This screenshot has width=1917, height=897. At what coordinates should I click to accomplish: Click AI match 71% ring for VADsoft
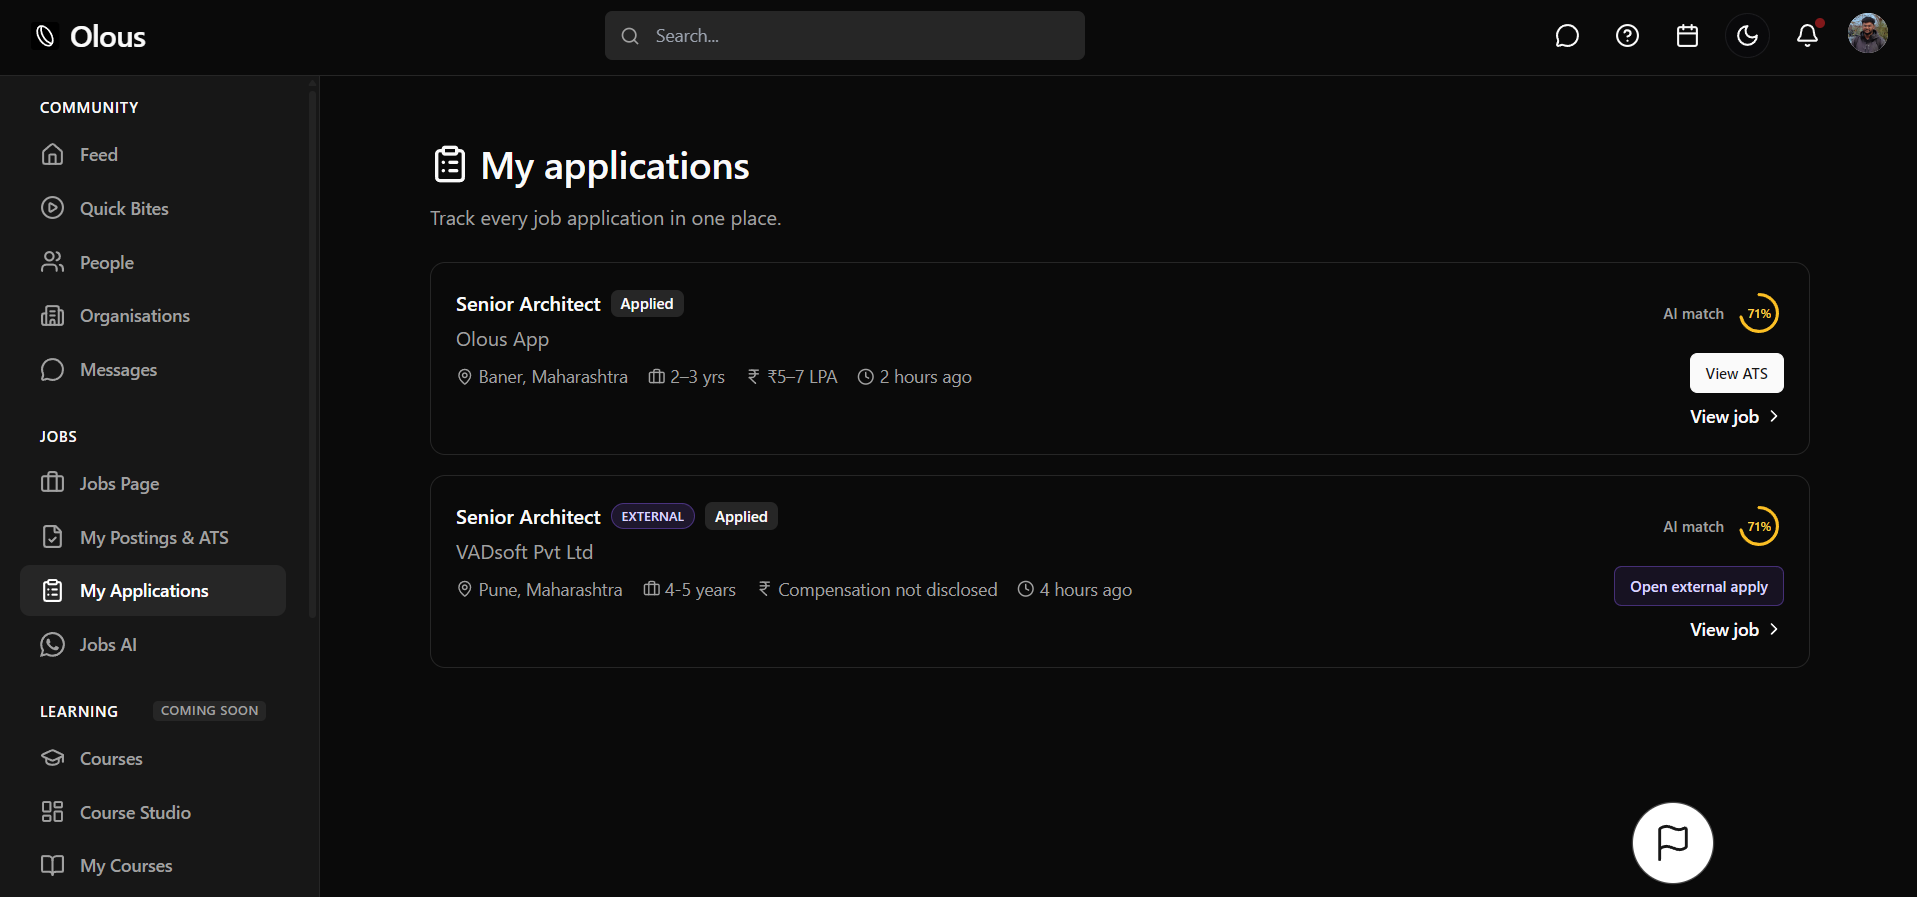(1759, 527)
